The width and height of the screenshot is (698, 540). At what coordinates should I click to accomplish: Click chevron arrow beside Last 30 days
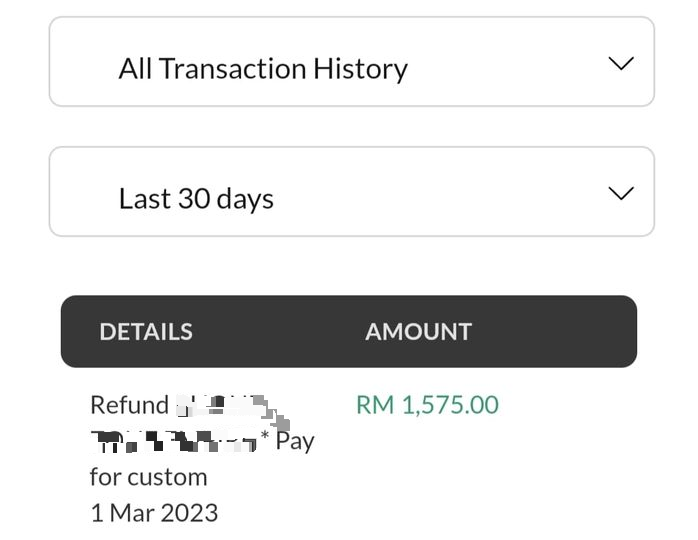[x=621, y=194]
